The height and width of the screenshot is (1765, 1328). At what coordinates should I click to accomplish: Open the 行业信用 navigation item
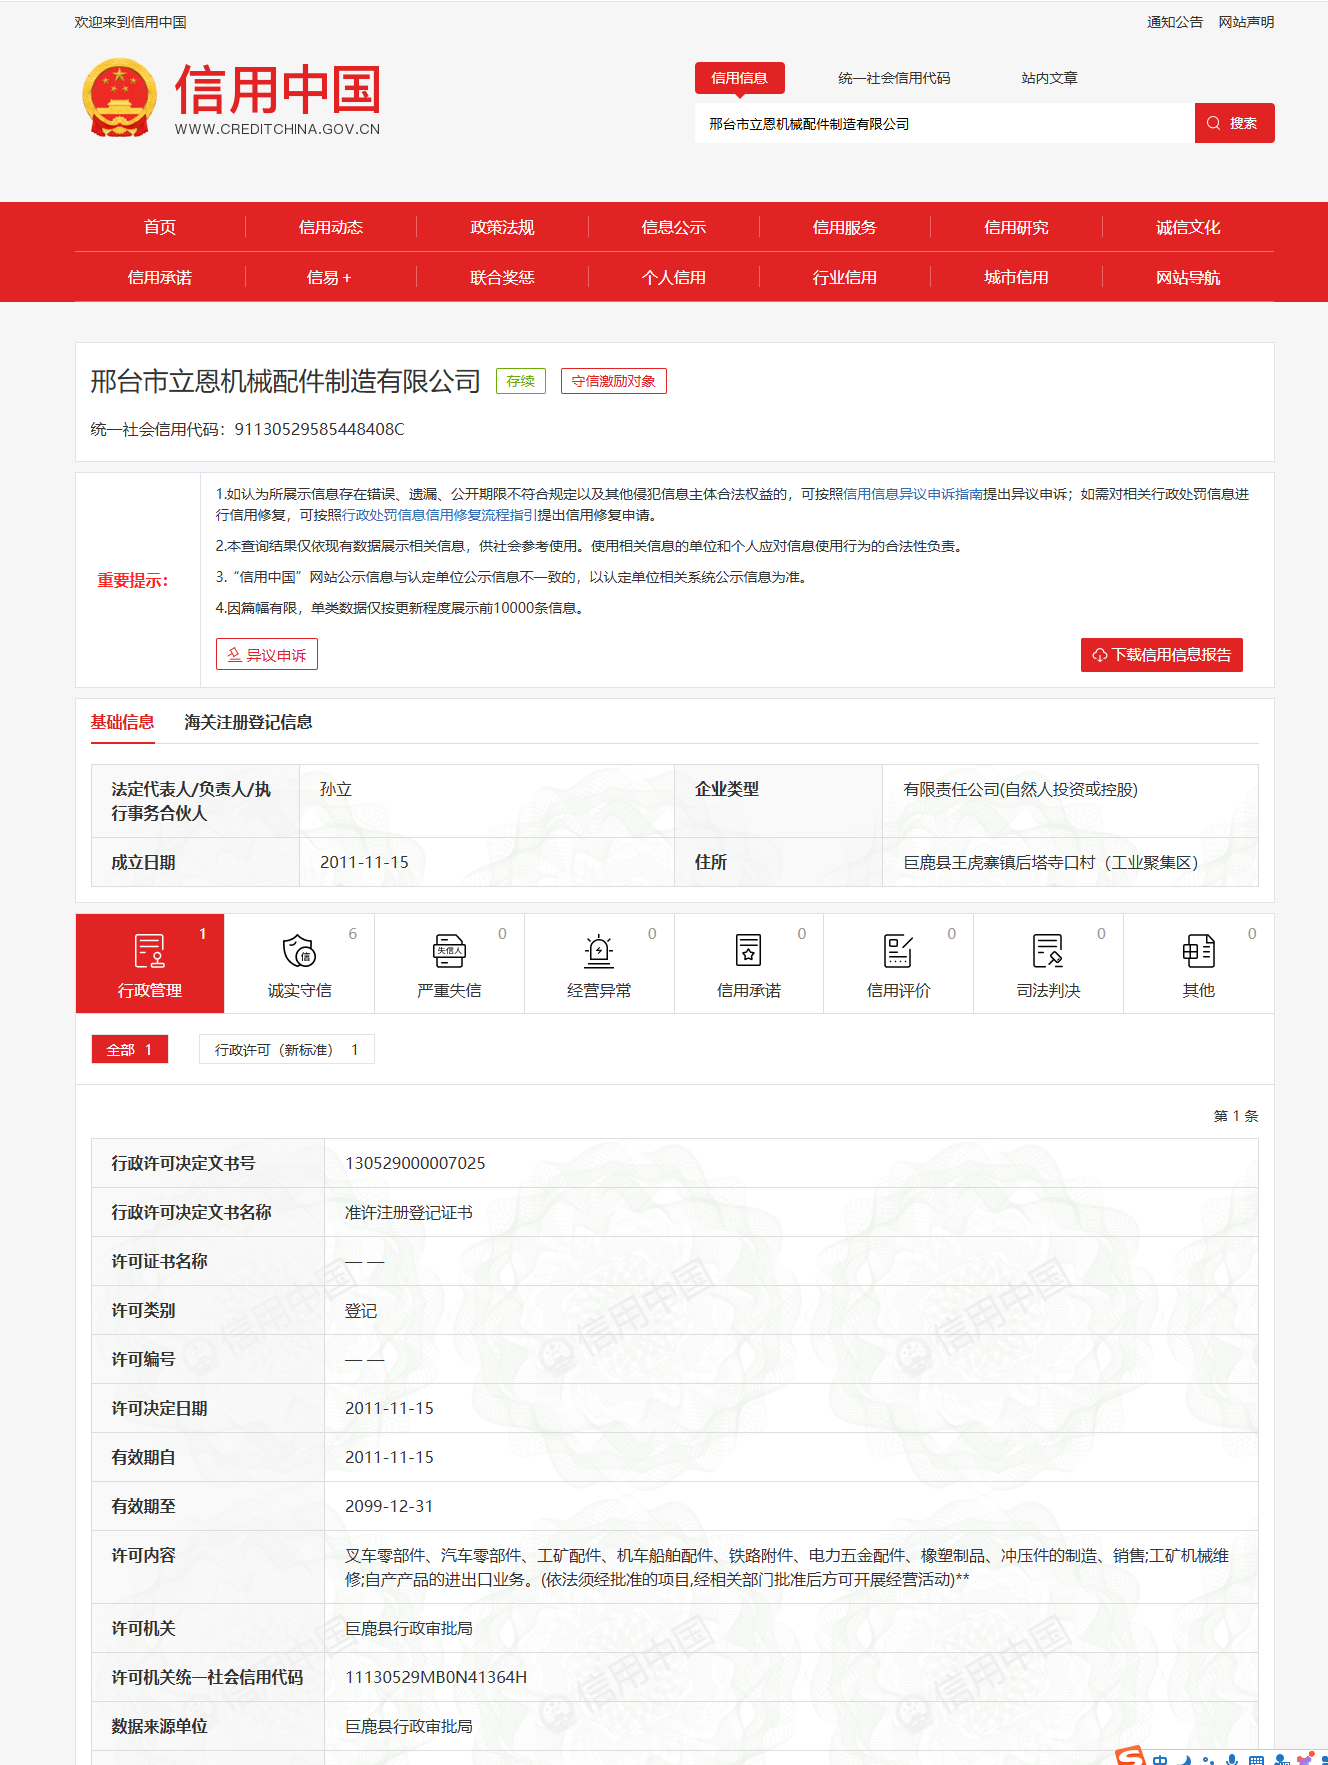[845, 277]
